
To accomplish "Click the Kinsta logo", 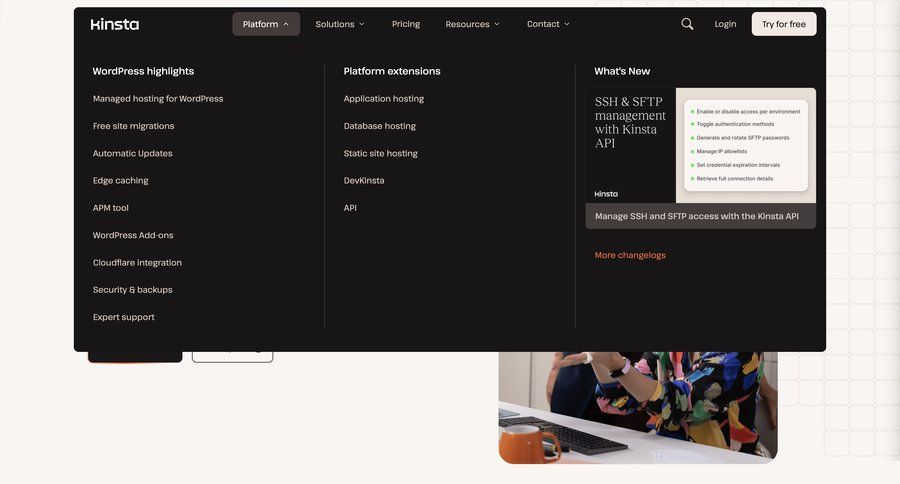I will point(115,24).
